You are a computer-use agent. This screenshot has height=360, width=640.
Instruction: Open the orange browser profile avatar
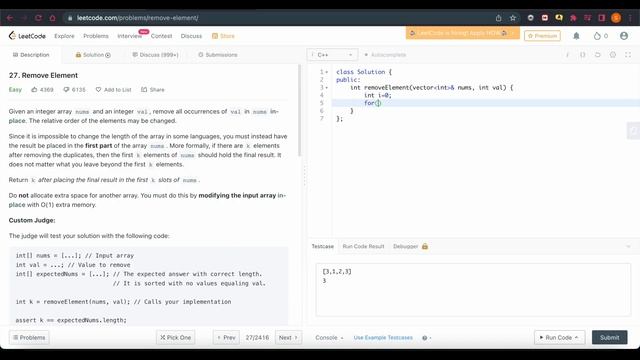(x=616, y=18)
